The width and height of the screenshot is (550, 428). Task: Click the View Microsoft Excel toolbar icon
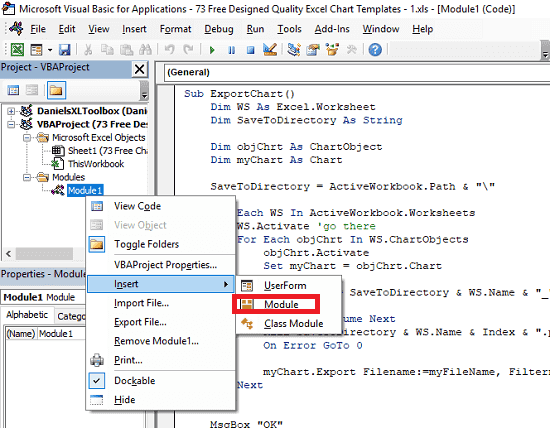(17, 50)
